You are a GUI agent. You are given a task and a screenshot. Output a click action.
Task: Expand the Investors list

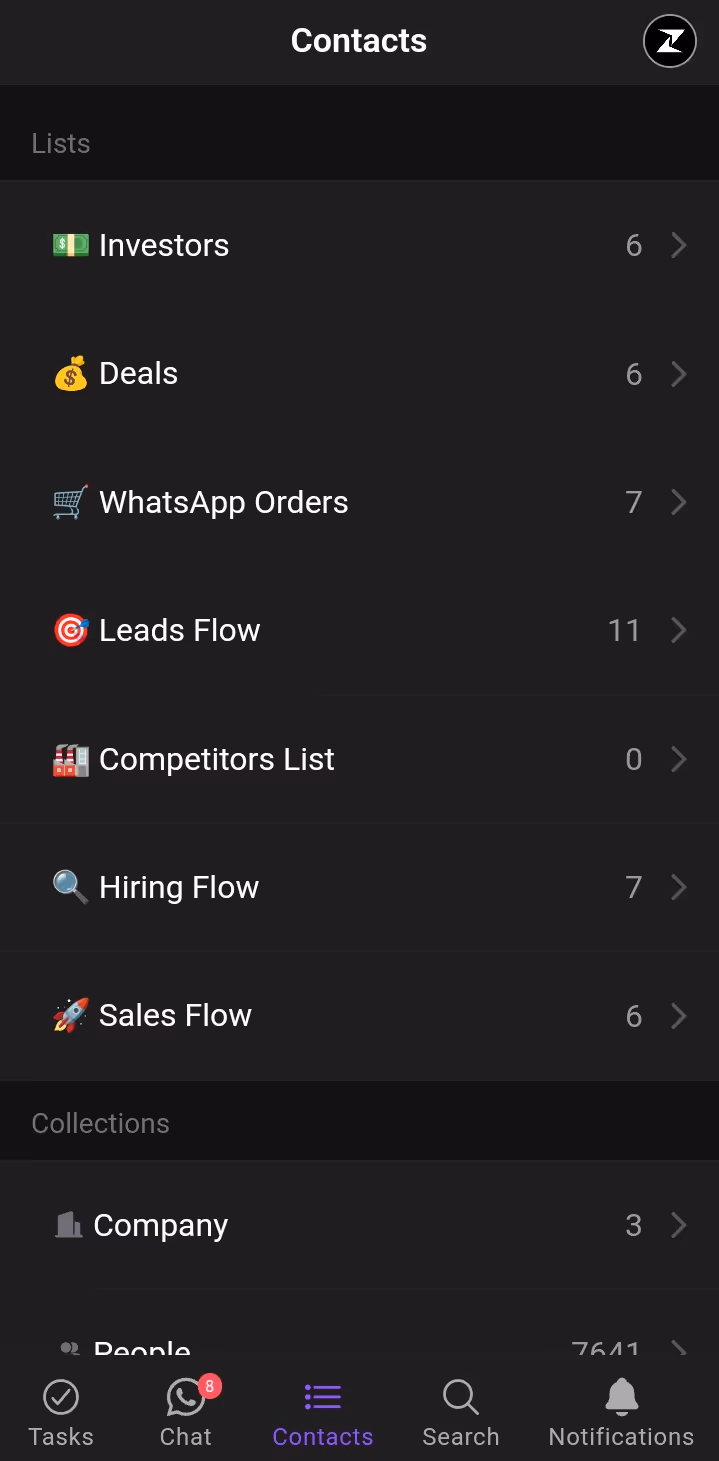coord(678,245)
